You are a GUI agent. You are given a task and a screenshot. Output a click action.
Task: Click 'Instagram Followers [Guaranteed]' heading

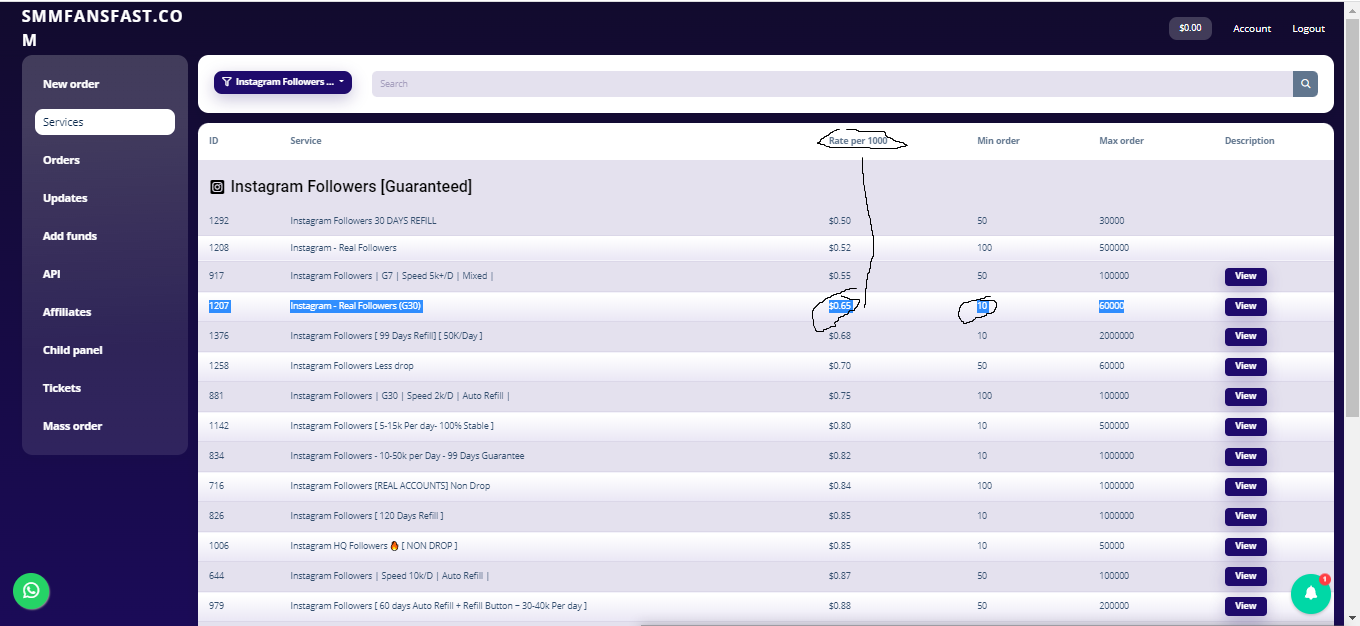coord(351,187)
